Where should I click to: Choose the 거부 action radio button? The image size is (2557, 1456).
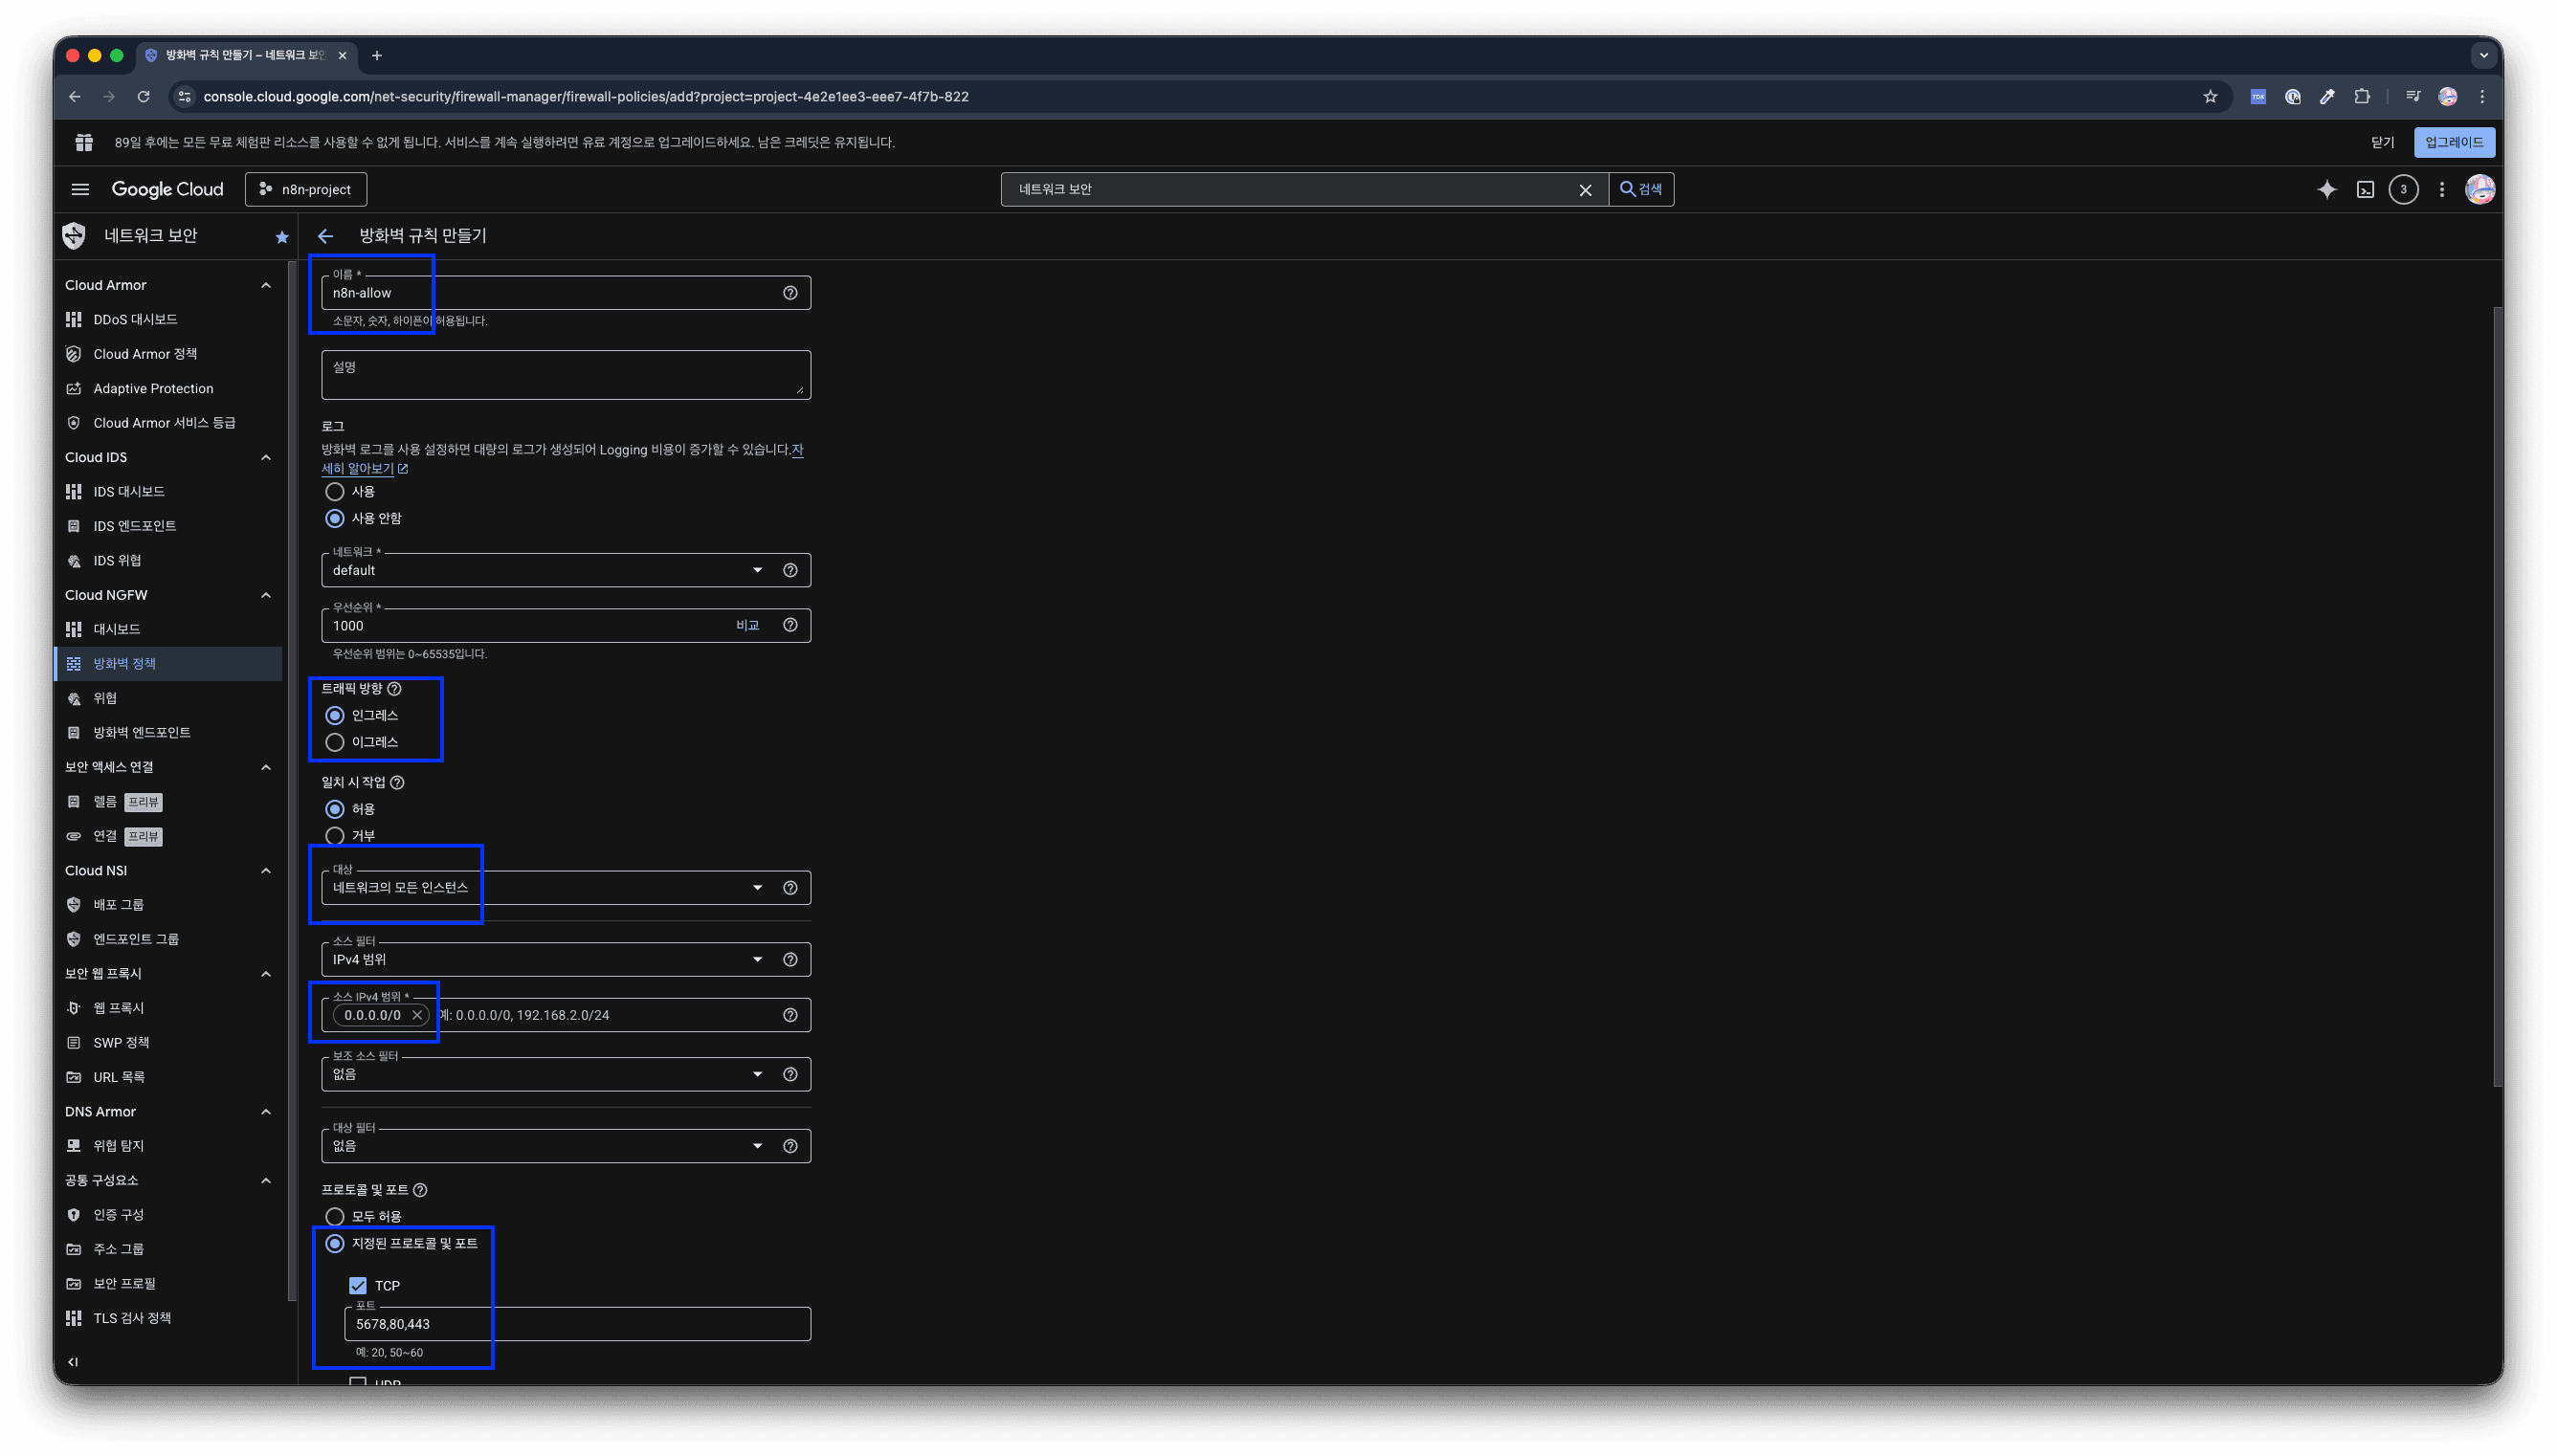pyautogui.click(x=335, y=835)
